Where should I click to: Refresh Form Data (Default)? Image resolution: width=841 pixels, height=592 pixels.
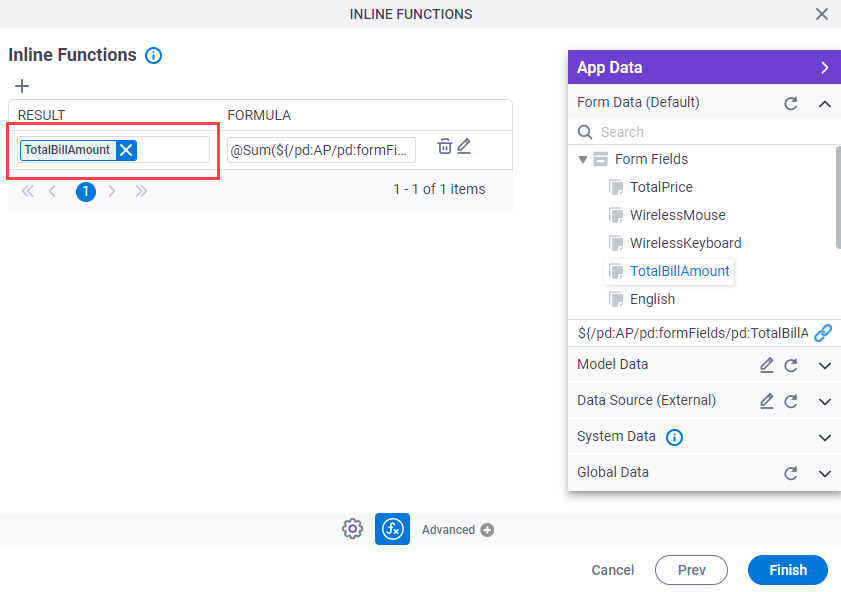tap(791, 103)
